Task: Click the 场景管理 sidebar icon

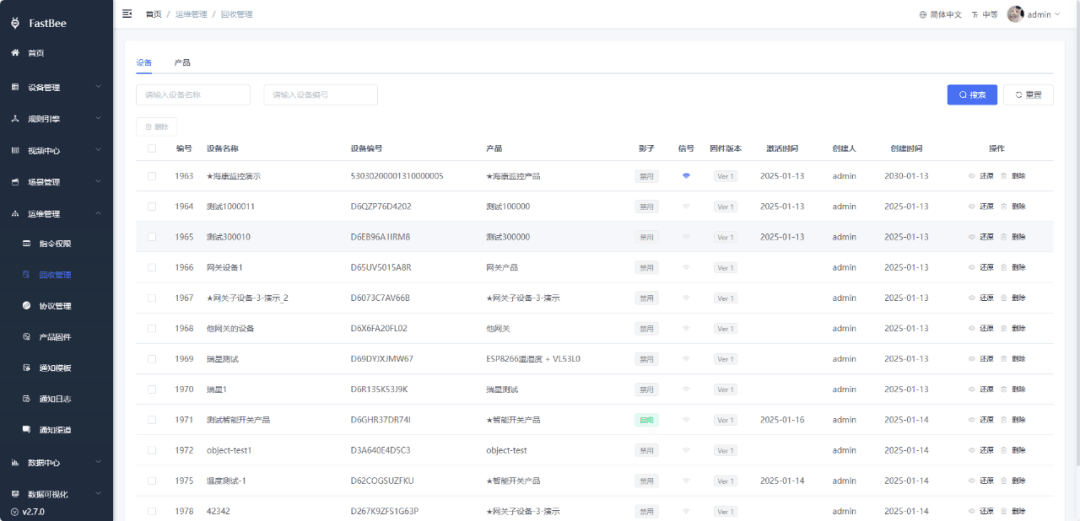Action: 15,182
